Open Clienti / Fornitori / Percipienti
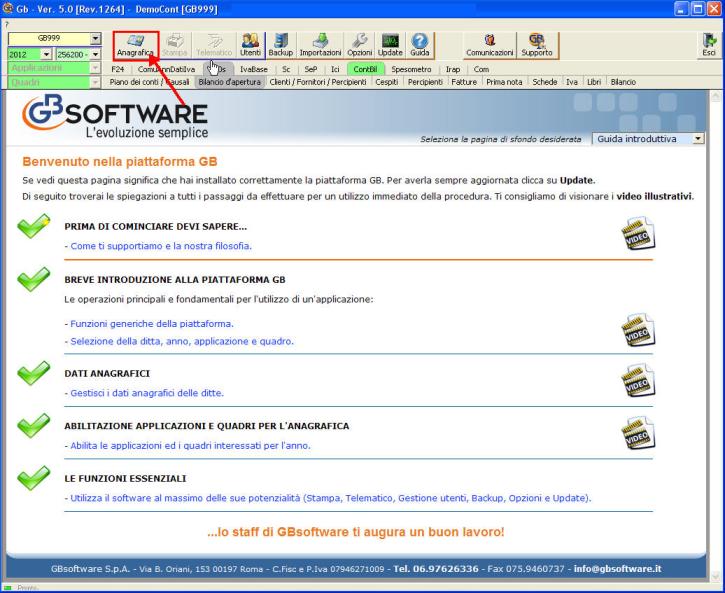Screen dimensions: 725x593 318,82
